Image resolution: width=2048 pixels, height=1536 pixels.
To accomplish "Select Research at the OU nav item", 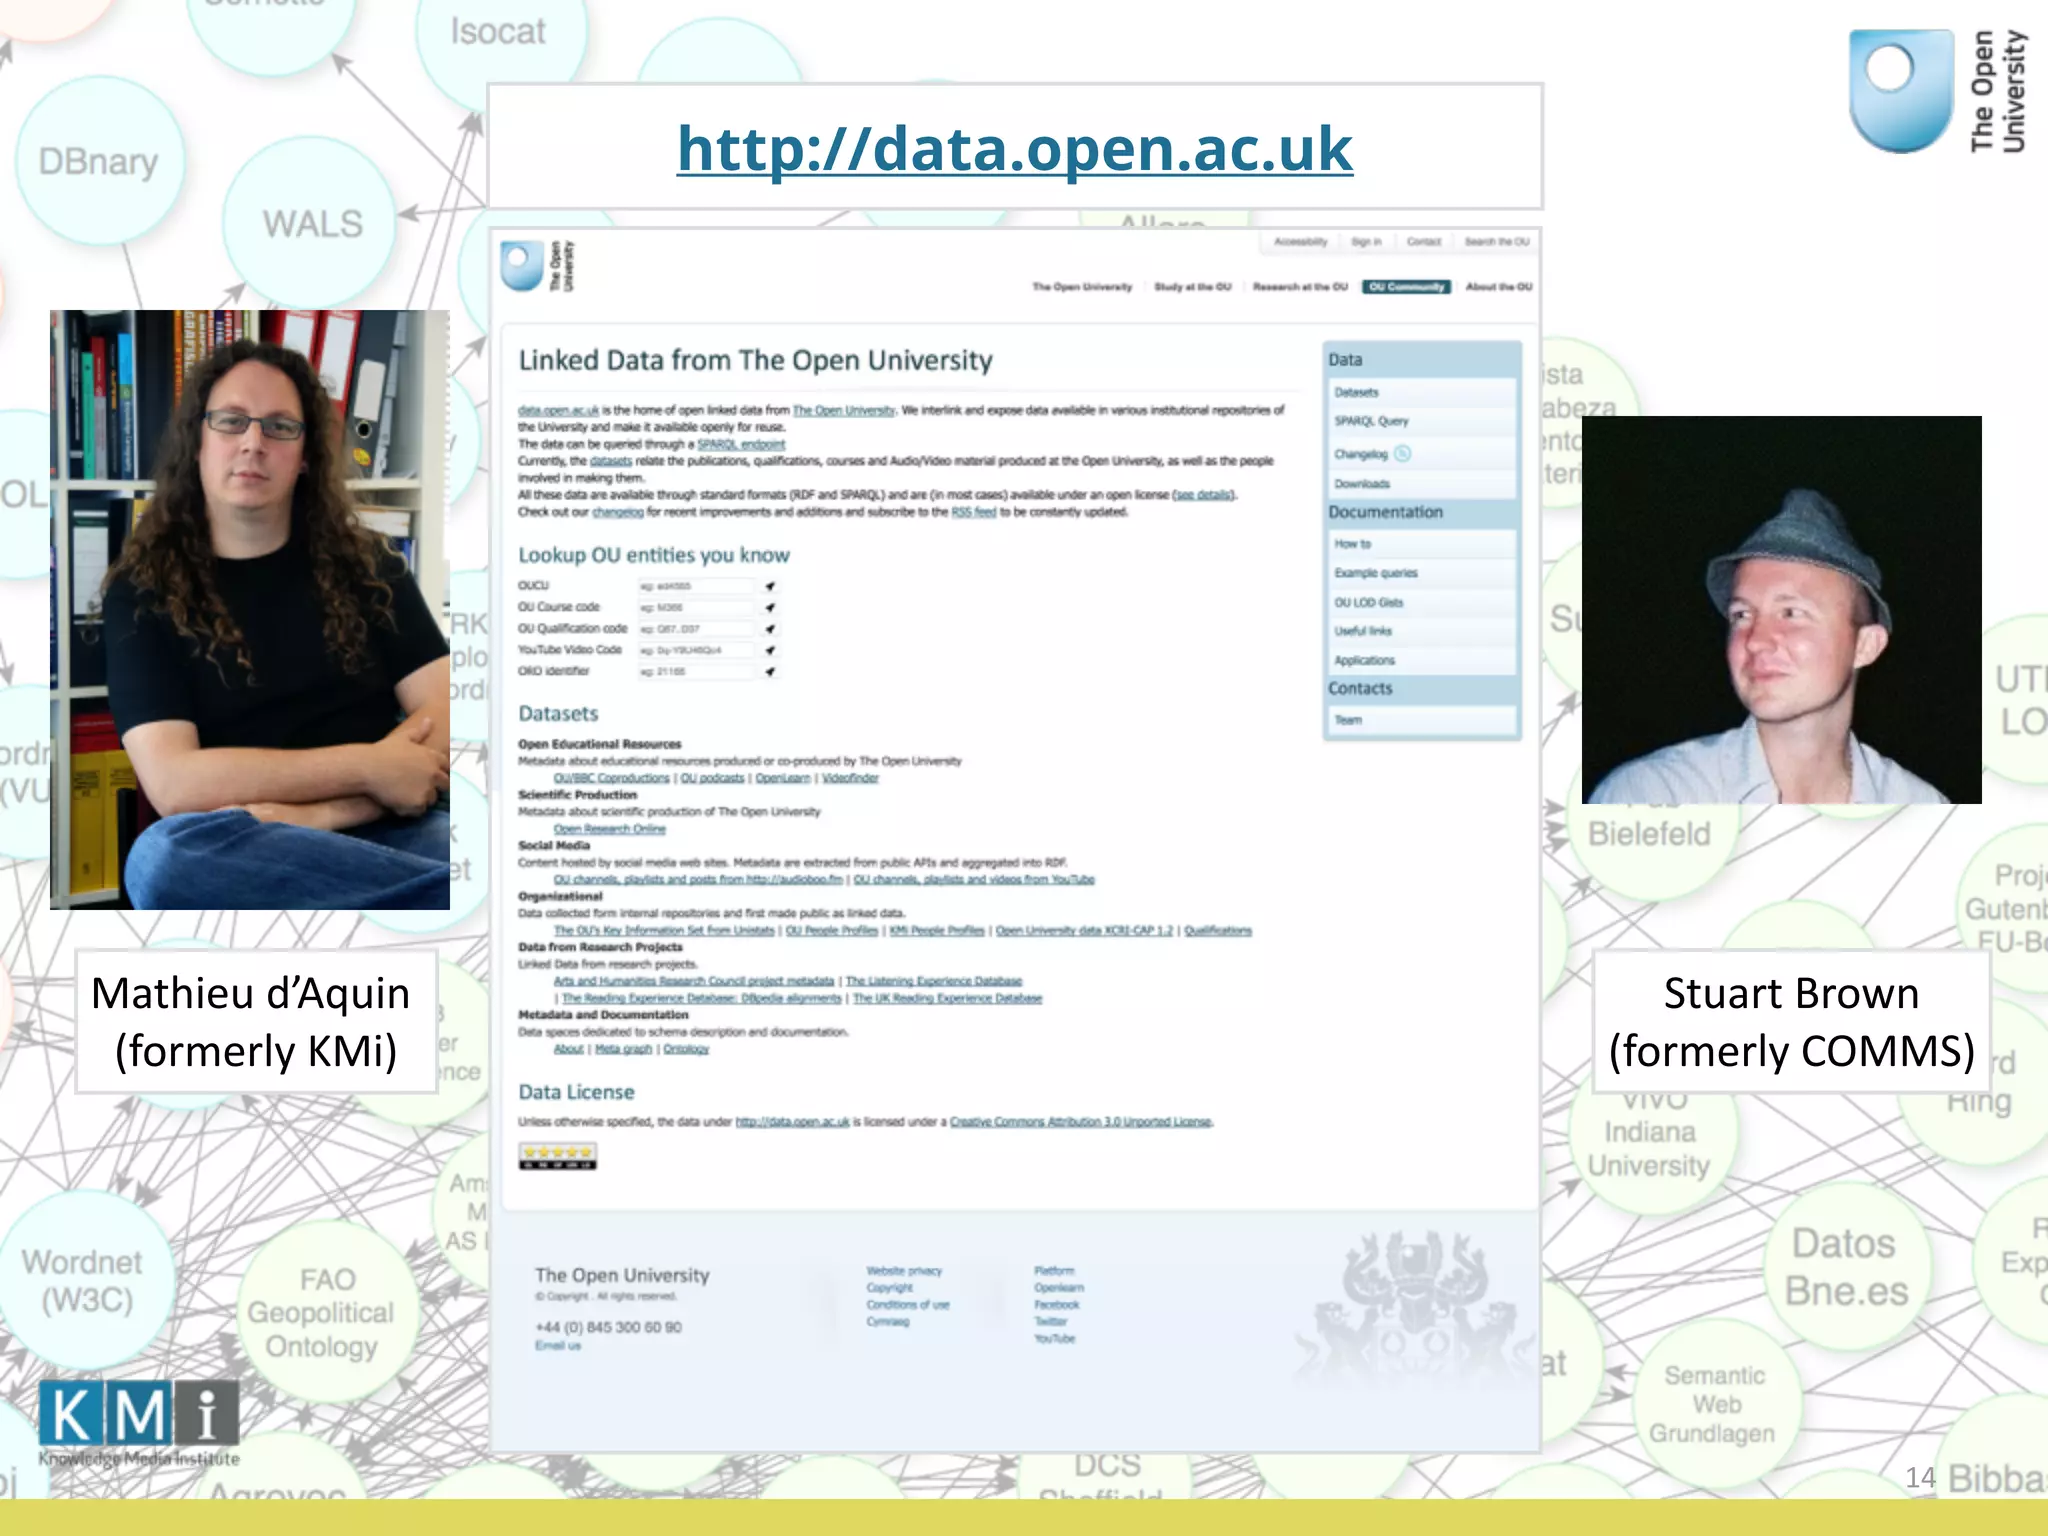I will (x=1300, y=287).
